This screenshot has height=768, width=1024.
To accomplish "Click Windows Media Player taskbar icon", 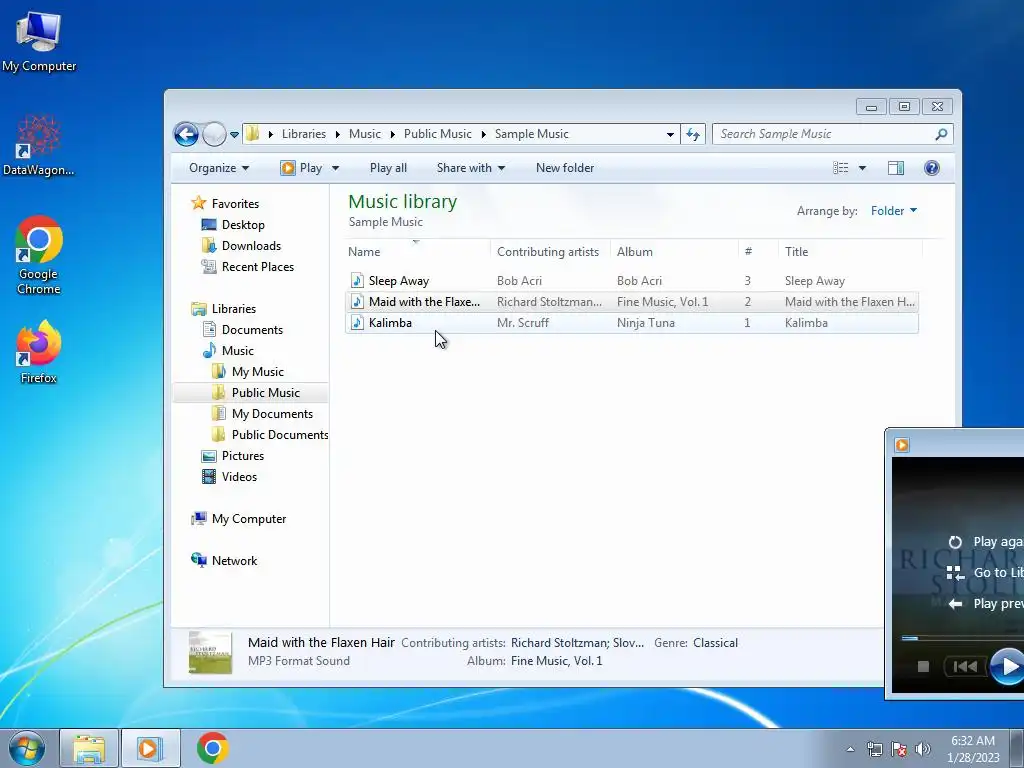I will pos(150,748).
